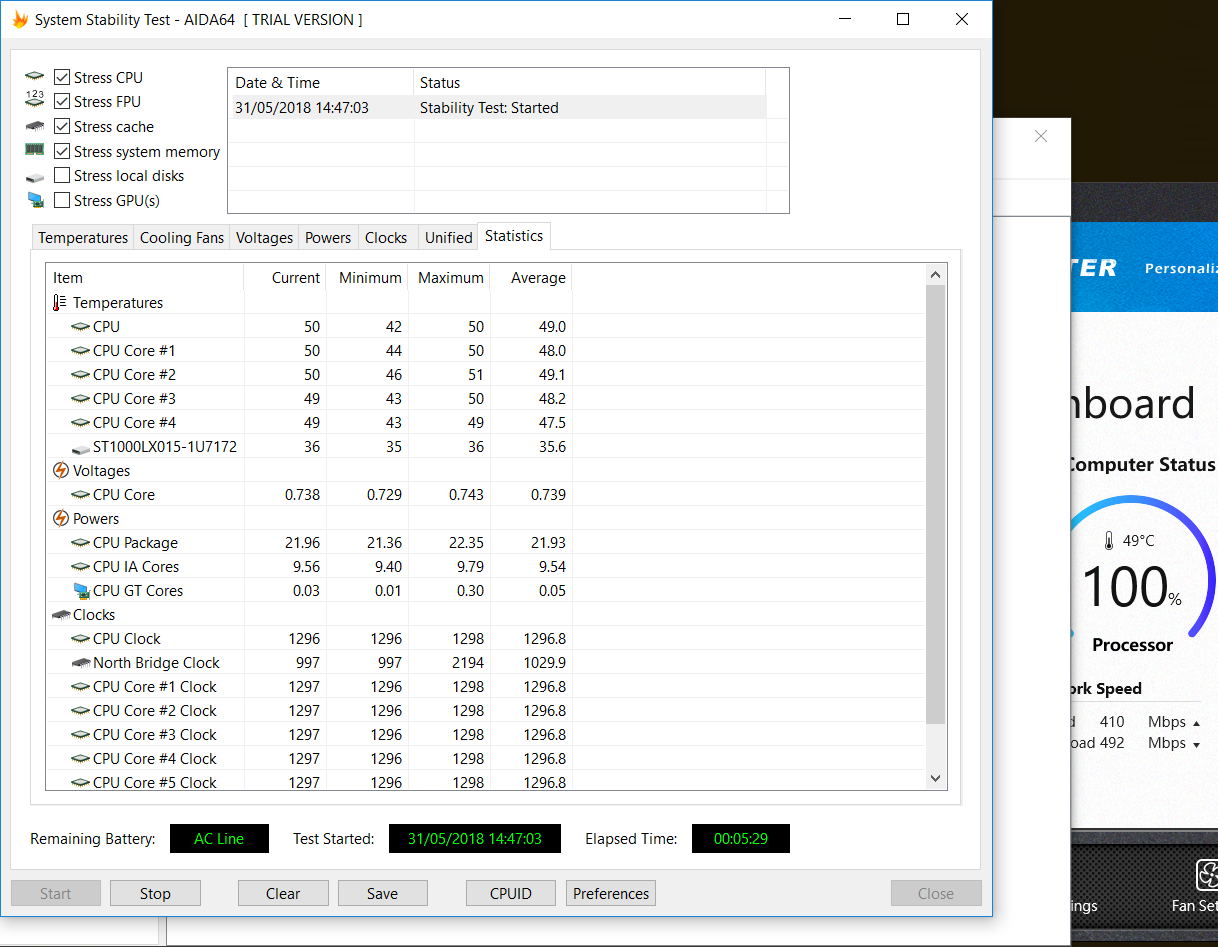Select the Statistics tab
Viewport: 1218px width, 947px height.
(514, 236)
